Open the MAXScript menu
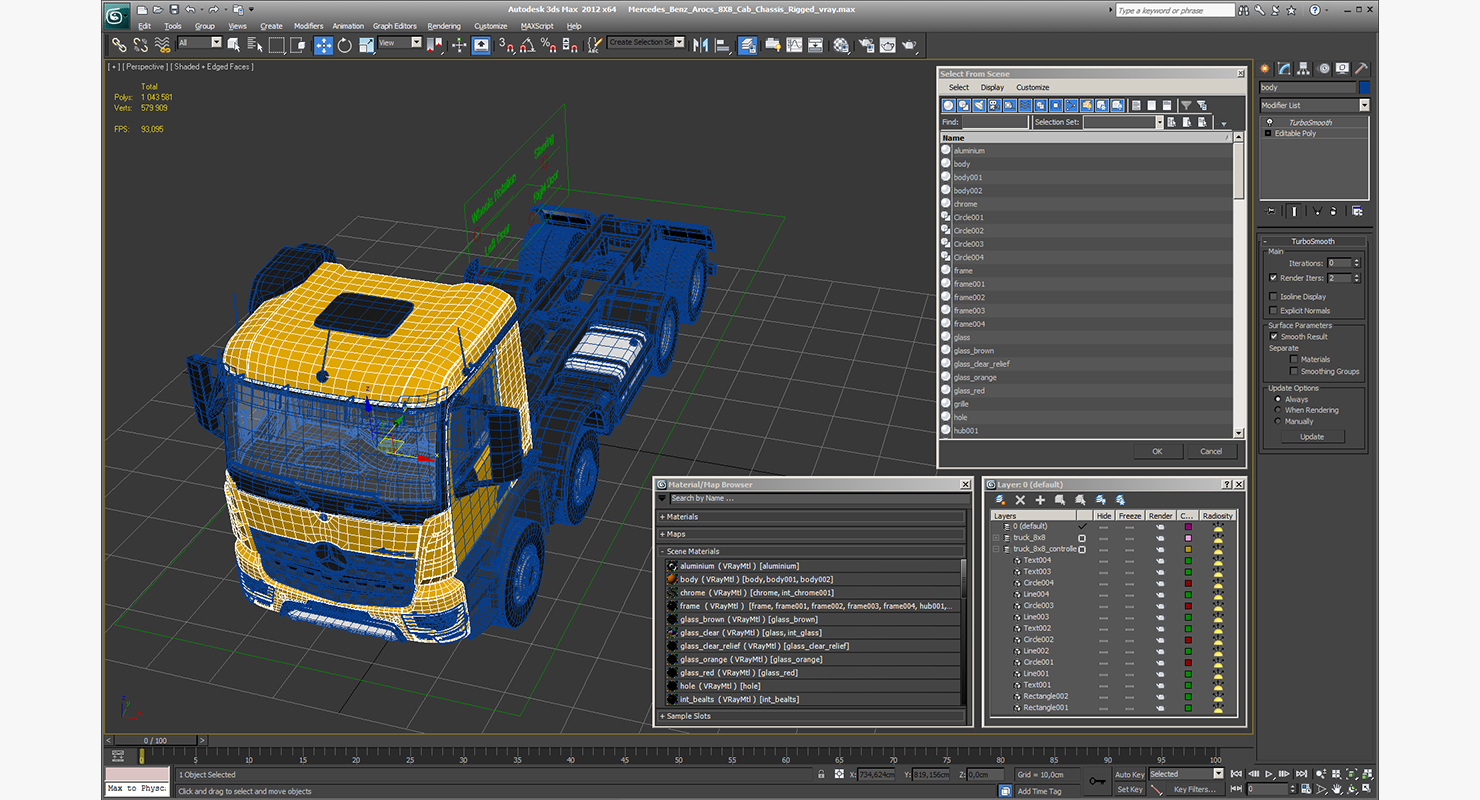1480x800 pixels. (537, 26)
